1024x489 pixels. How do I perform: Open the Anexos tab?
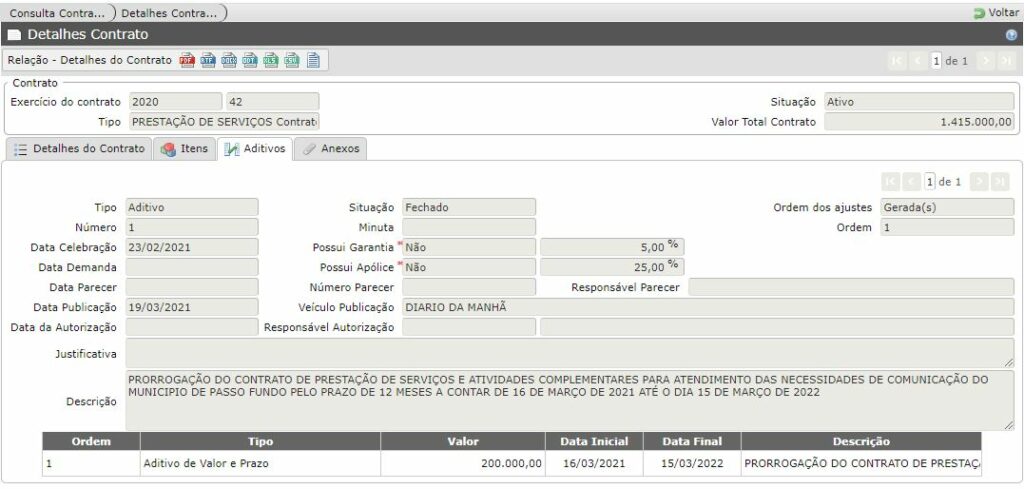tap(333, 149)
